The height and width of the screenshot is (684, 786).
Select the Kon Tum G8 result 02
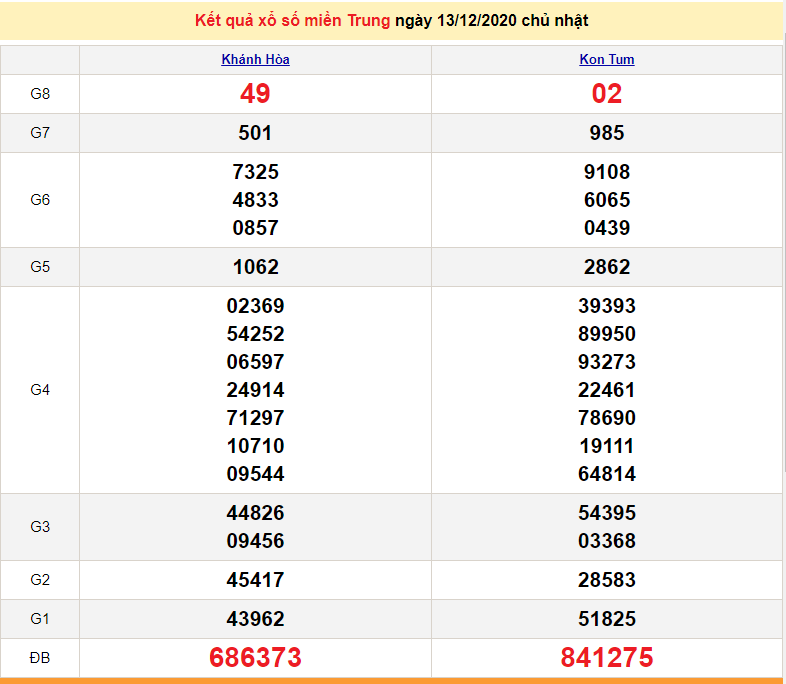point(606,94)
